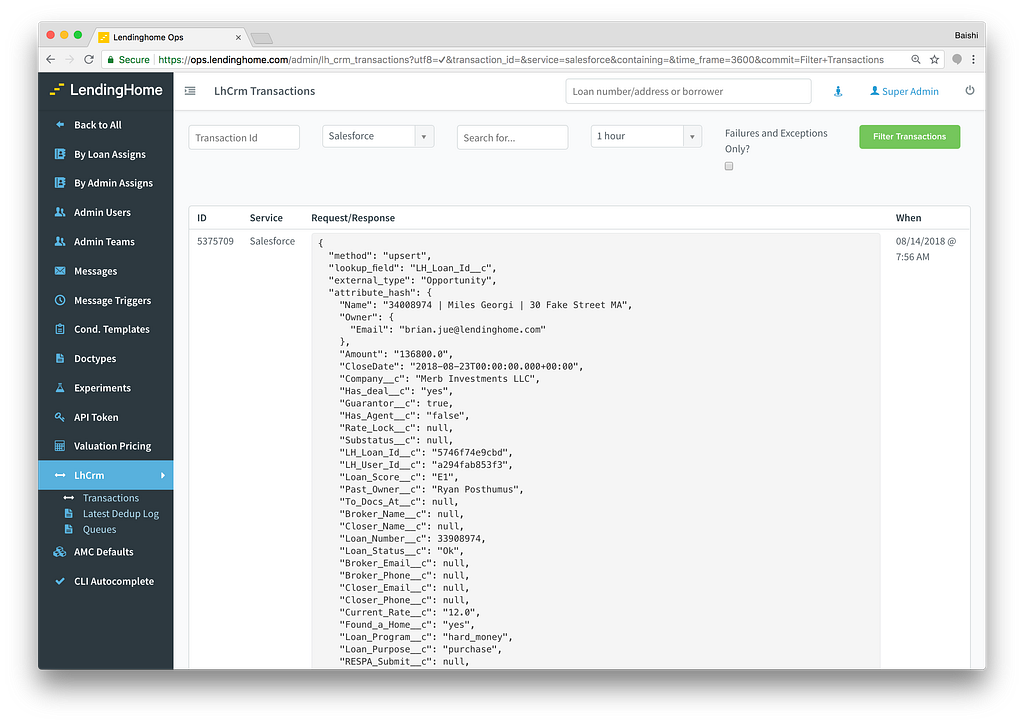Image resolution: width=1024 pixels, height=724 pixels.
Task: Click the Back to All link
Action: (x=97, y=125)
